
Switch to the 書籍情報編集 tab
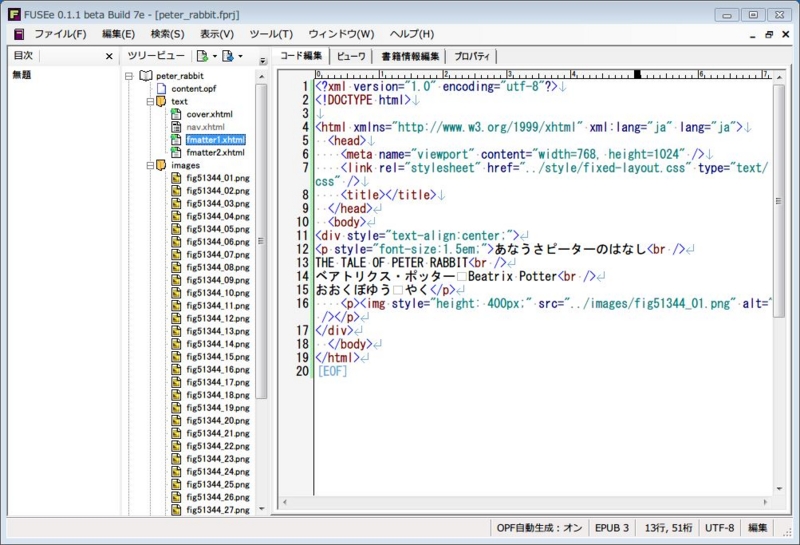[410, 56]
